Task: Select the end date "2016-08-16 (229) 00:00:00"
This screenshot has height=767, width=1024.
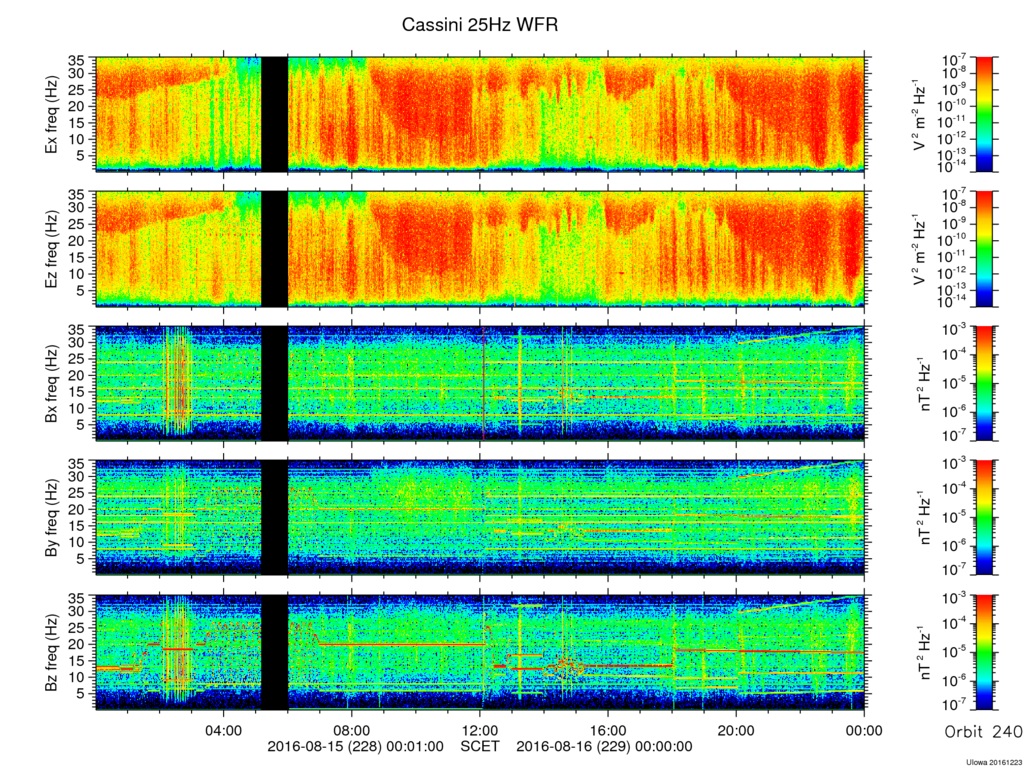Action: pyautogui.click(x=605, y=746)
